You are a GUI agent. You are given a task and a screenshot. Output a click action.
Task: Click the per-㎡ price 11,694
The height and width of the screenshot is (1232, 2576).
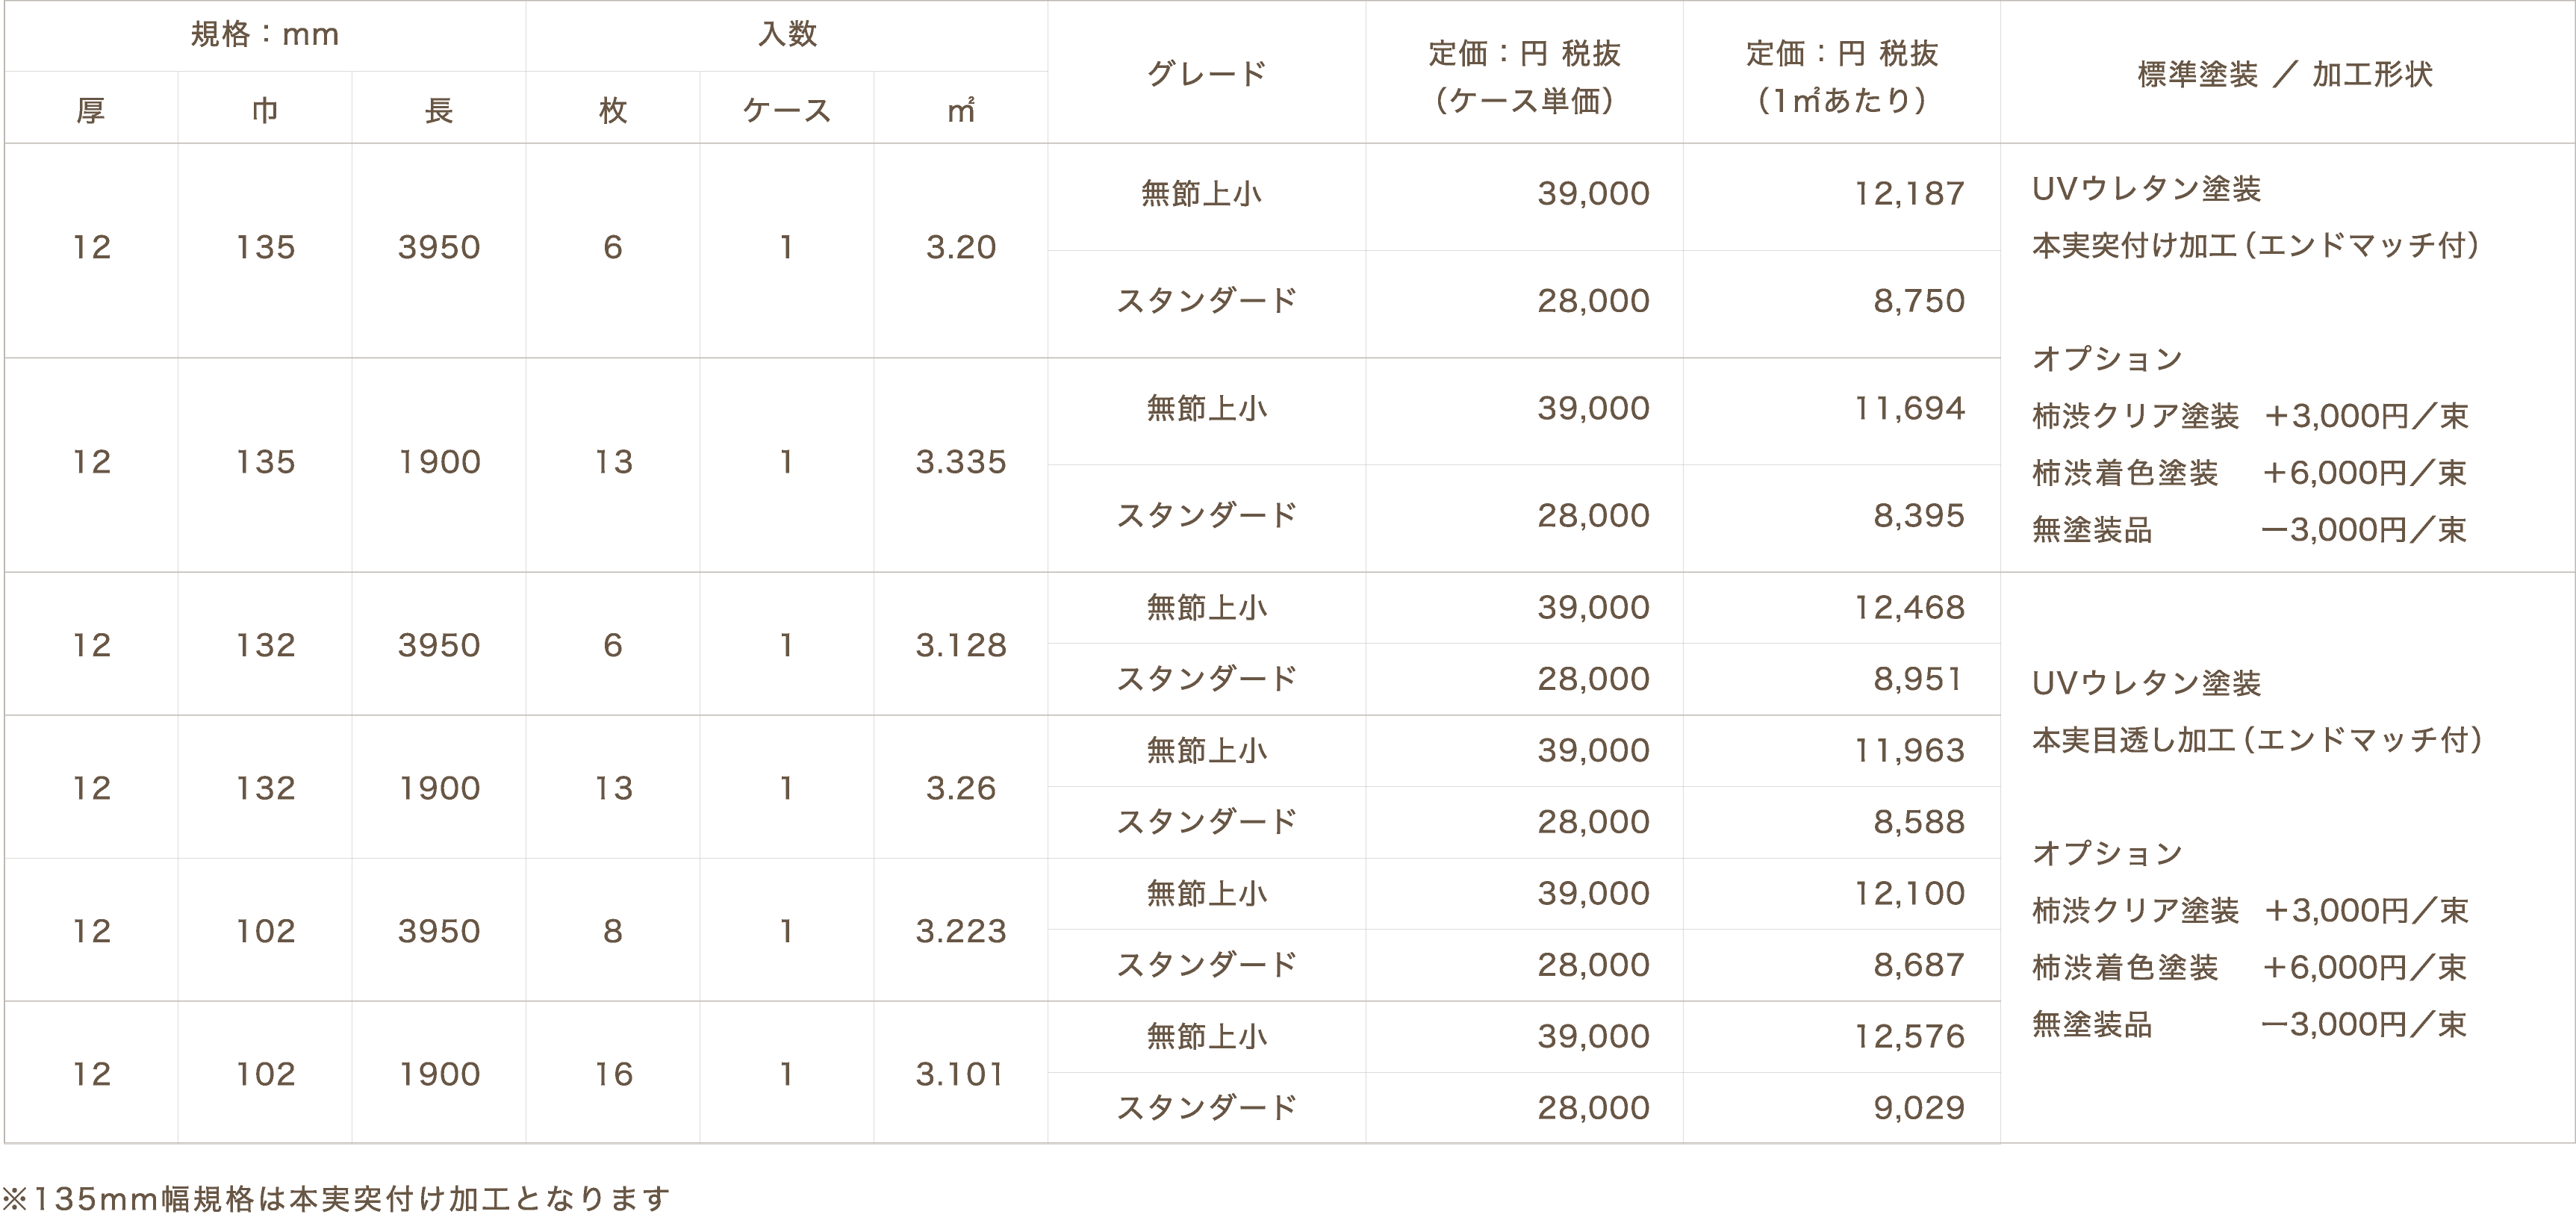(1909, 409)
